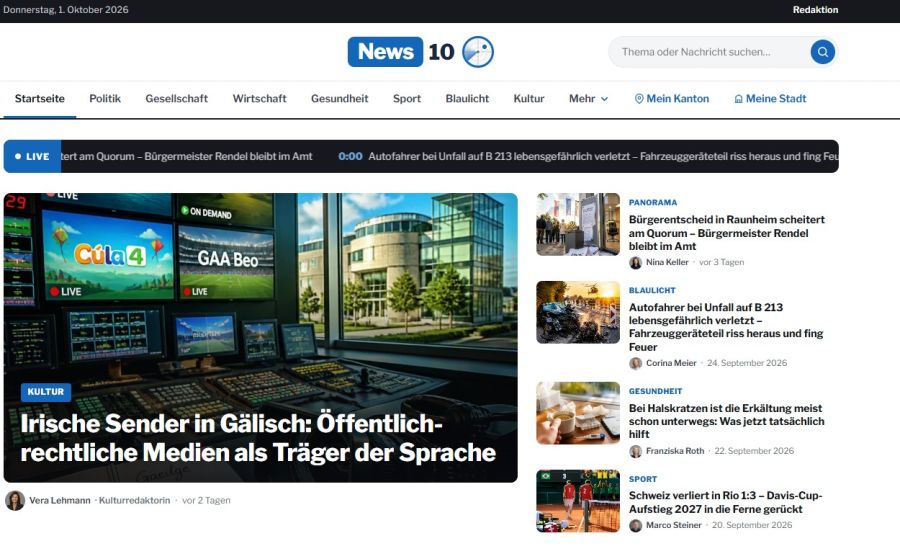Click the Kulturredaktorin role label
This screenshot has height=559, width=900.
[x=134, y=500]
